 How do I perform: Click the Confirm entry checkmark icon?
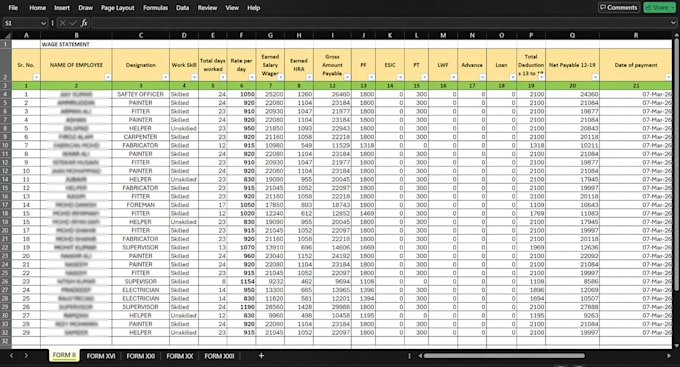(73, 23)
